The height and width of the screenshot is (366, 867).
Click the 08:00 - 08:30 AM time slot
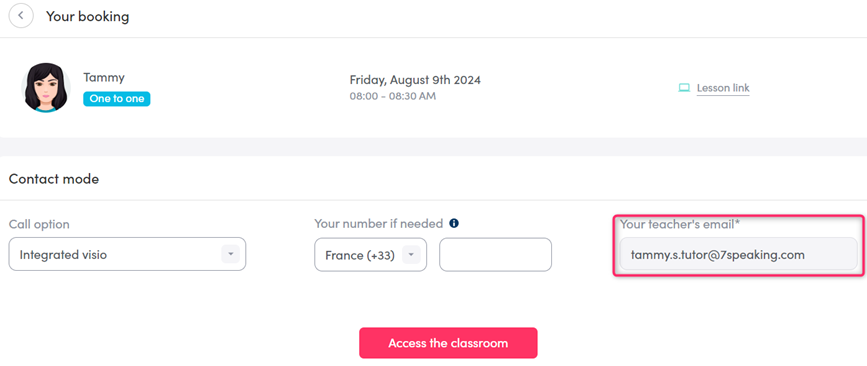[393, 96]
